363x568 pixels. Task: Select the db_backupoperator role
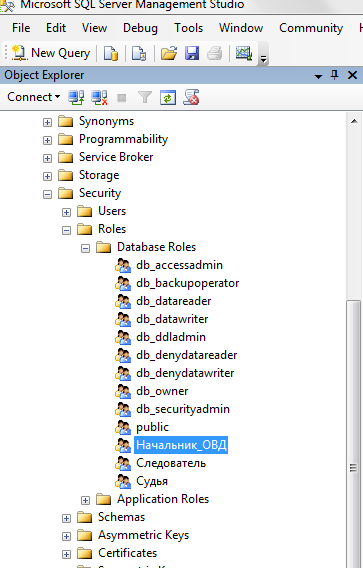188,283
